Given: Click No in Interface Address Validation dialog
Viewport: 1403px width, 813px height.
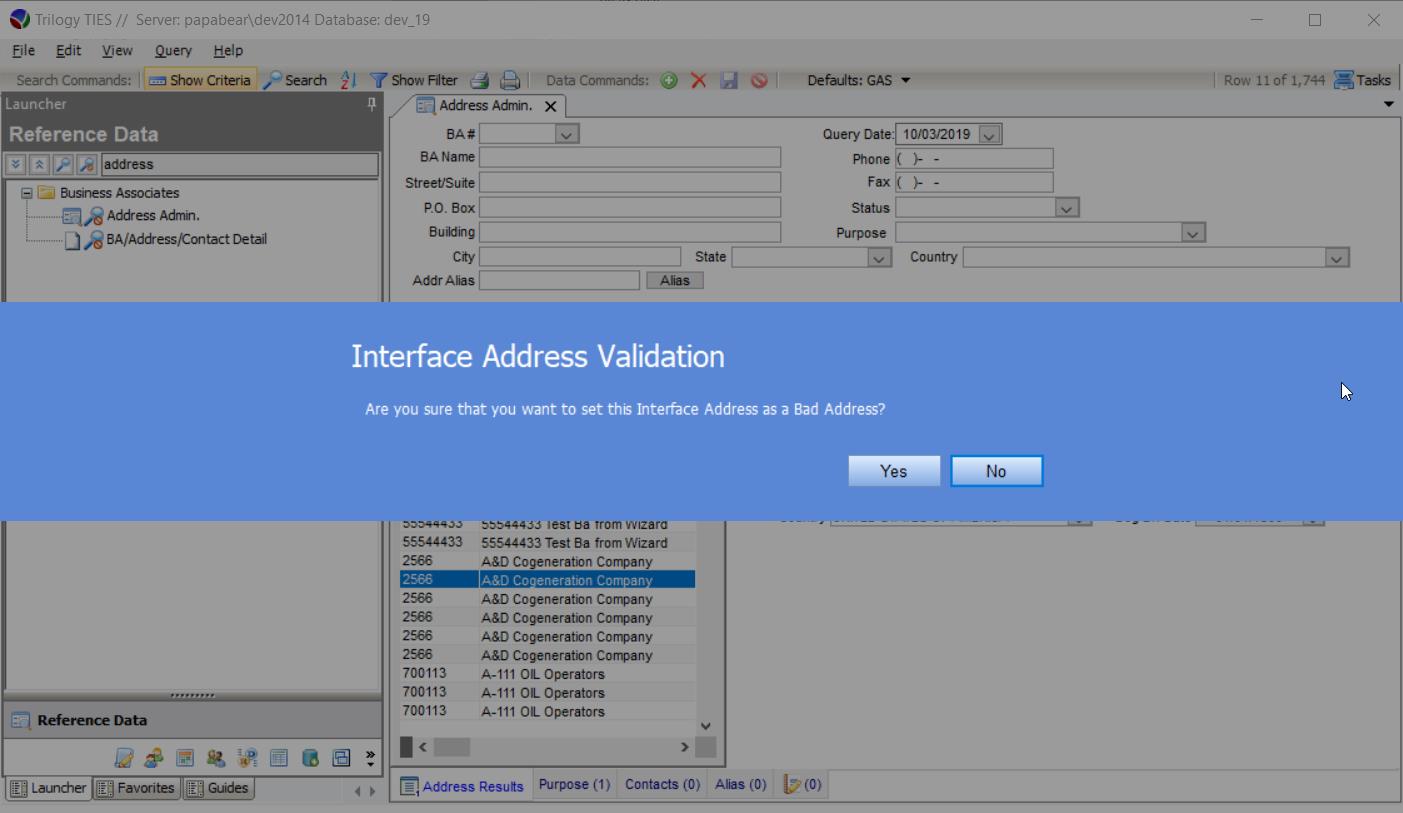Looking at the screenshot, I should point(996,471).
